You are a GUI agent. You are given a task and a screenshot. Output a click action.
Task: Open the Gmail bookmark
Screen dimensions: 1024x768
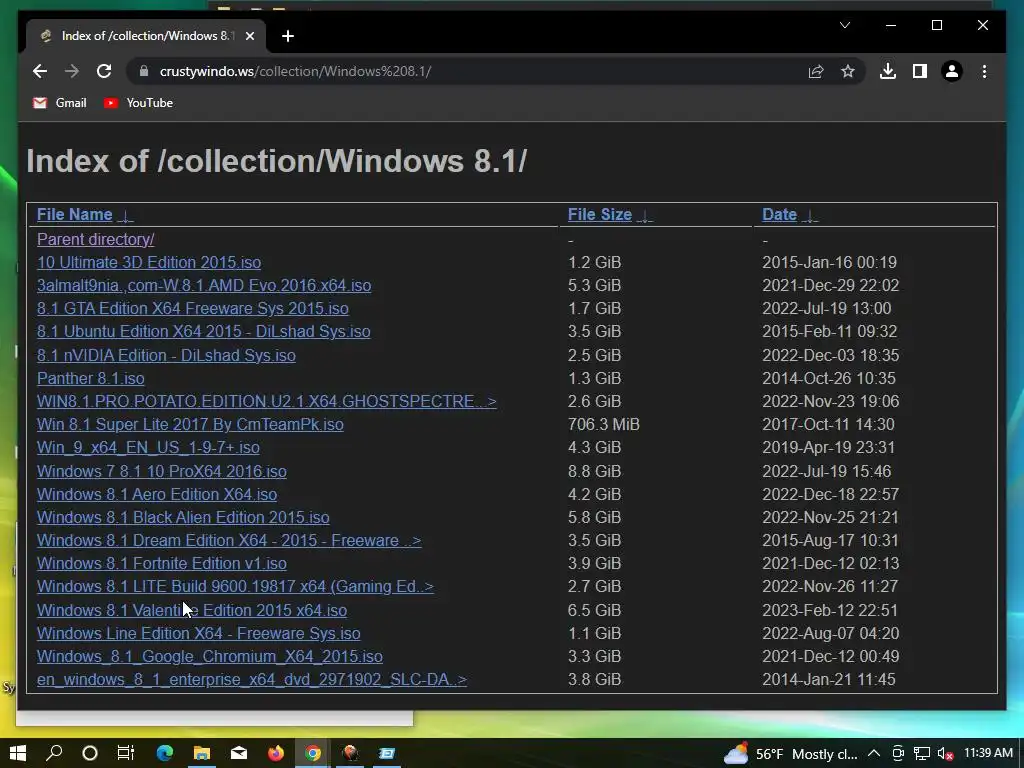click(60, 103)
